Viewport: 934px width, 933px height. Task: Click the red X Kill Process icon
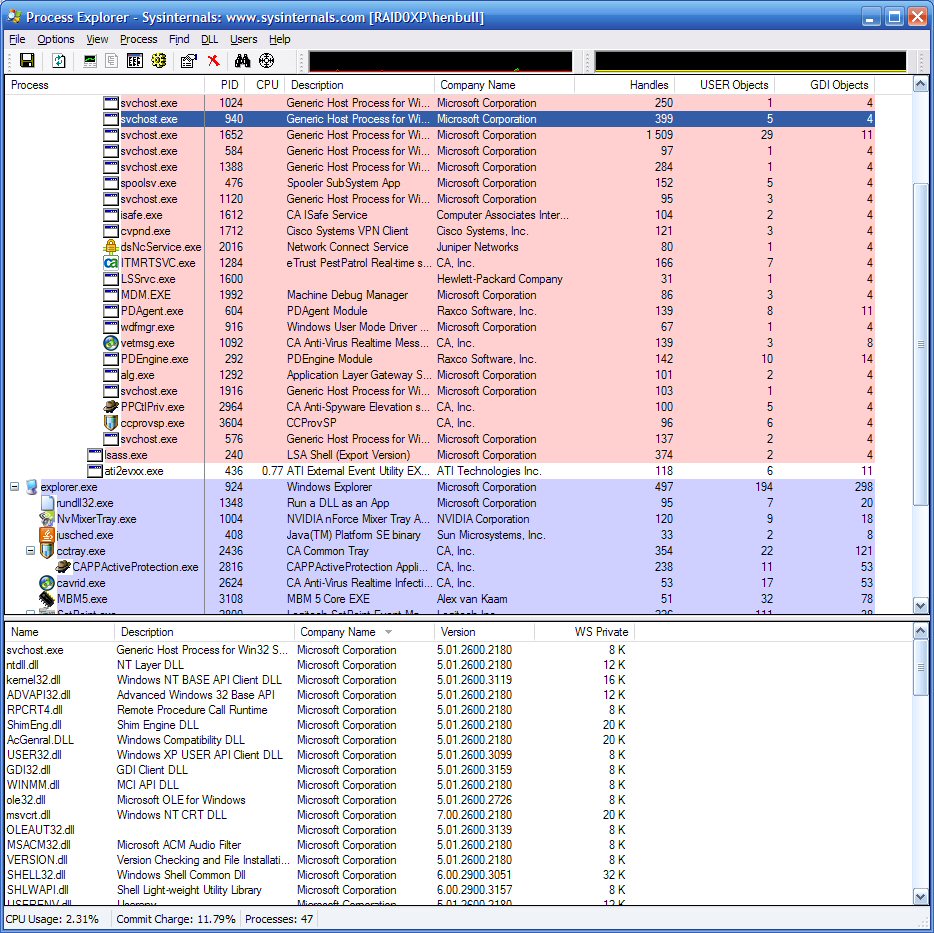pos(214,60)
